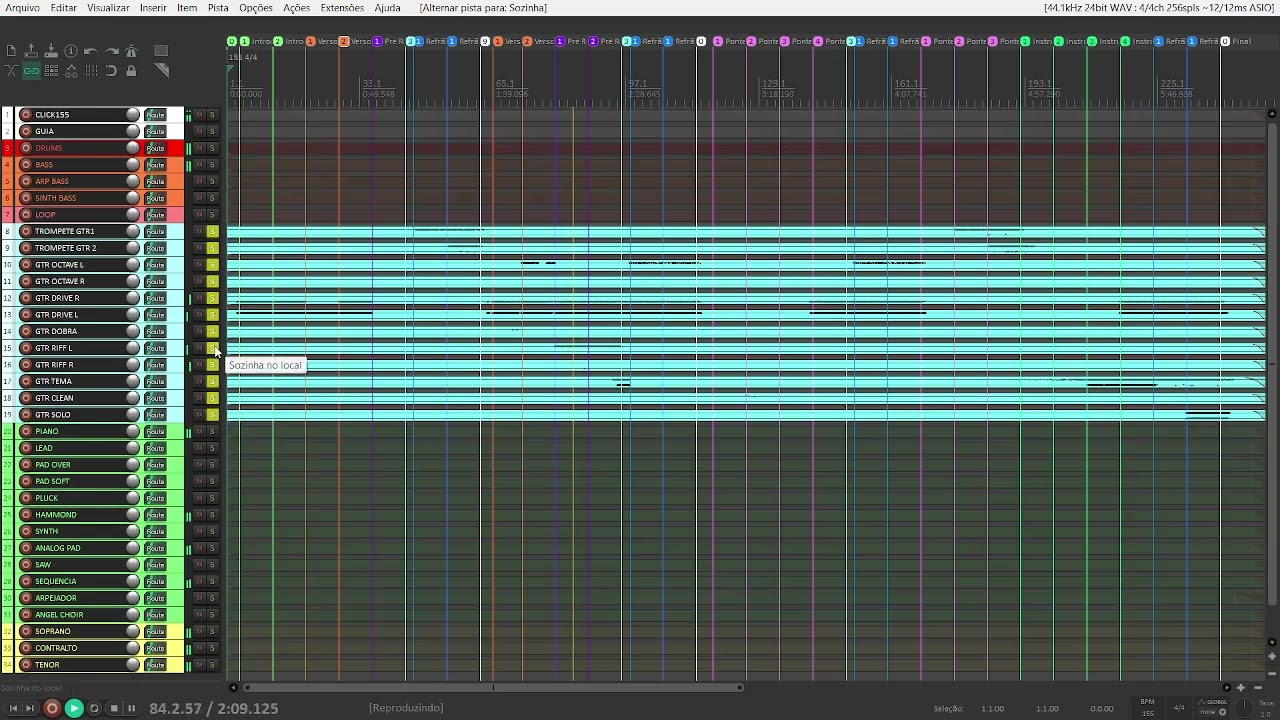This screenshot has width=1280, height=720.
Task: Click the green Play transport button
Action: click(x=73, y=708)
